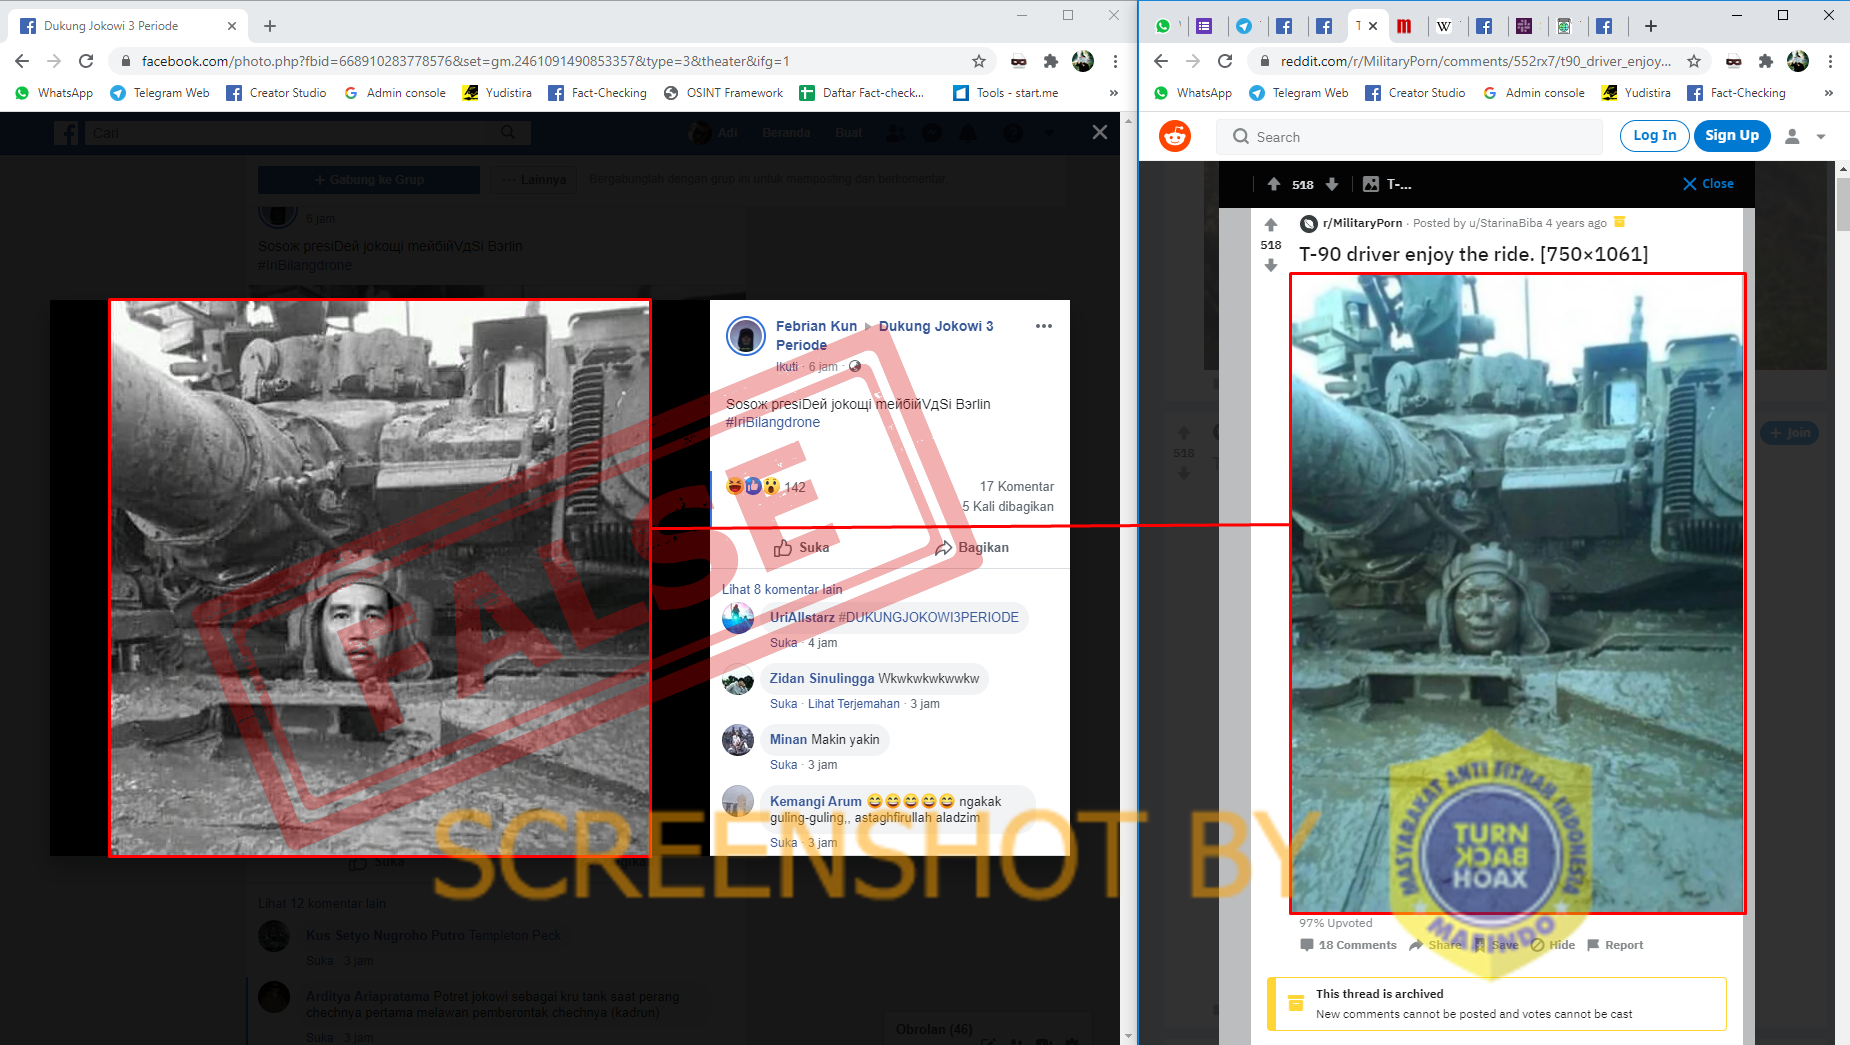This screenshot has height=1045, width=1850.
Task: Reload the Reddit page
Action: point(1225,61)
